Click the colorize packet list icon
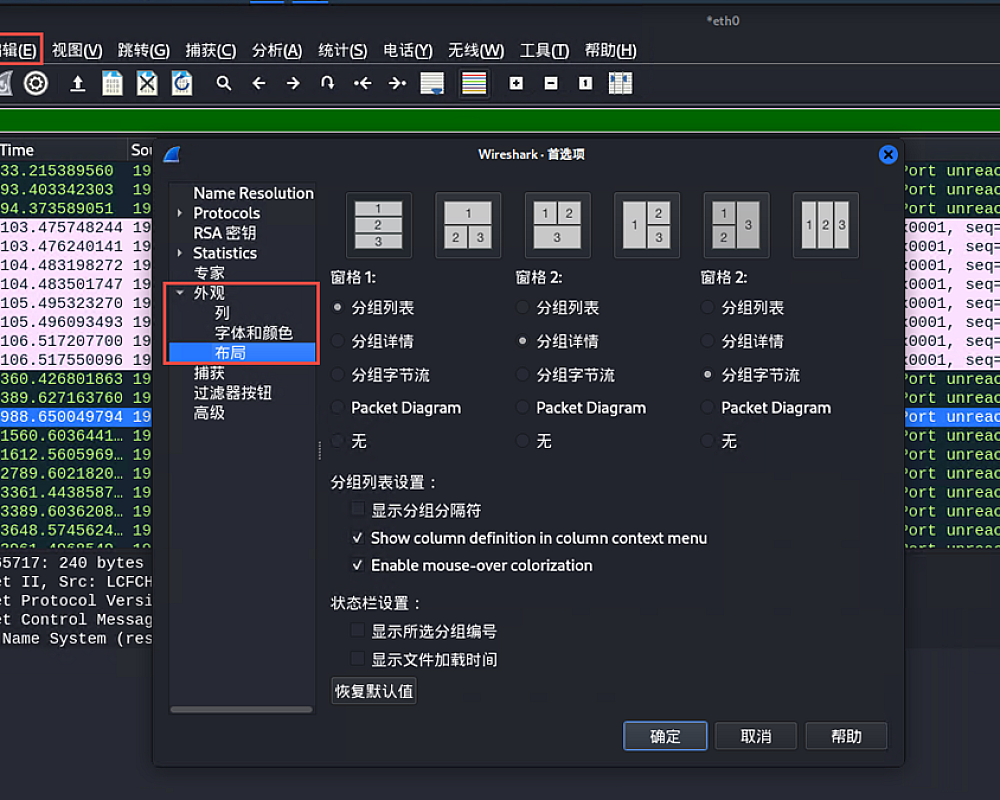 point(474,83)
